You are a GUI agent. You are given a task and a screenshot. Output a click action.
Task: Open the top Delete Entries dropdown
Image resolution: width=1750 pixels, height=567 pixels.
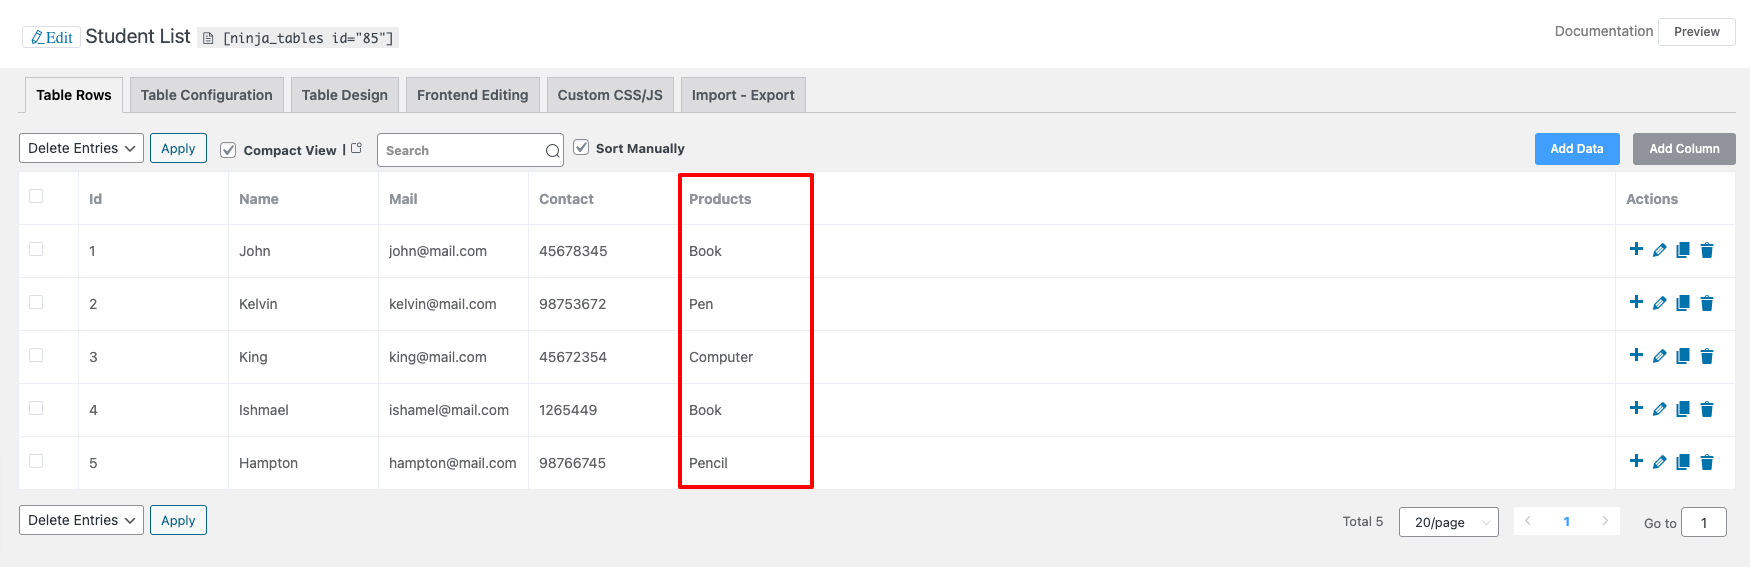pos(81,148)
